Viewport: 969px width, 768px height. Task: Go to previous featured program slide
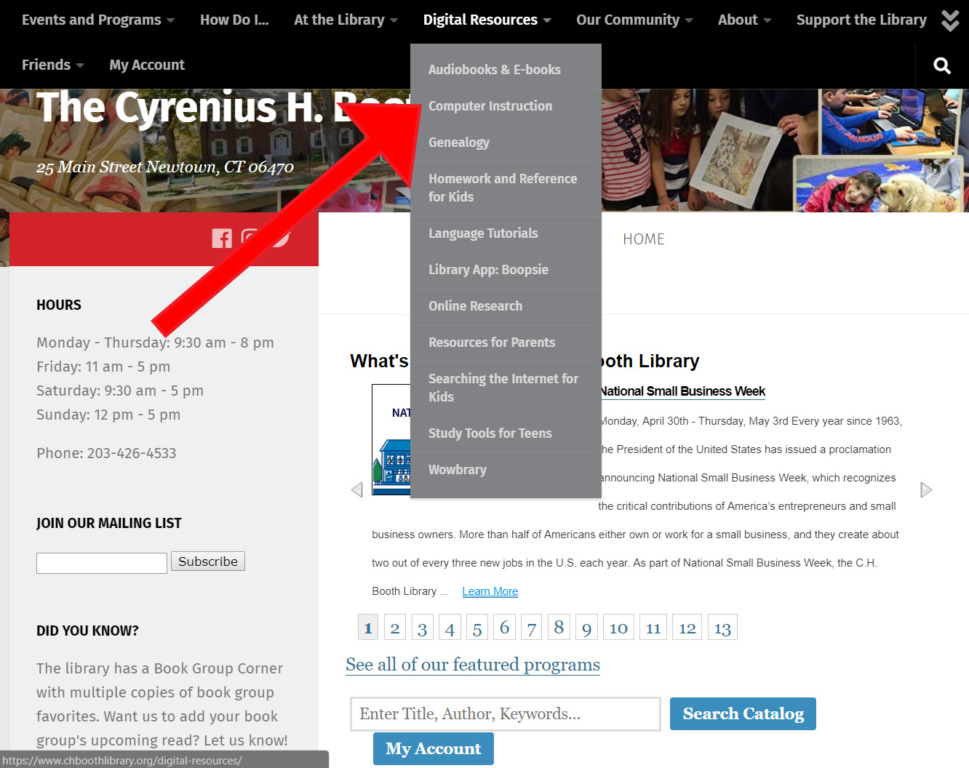click(357, 490)
